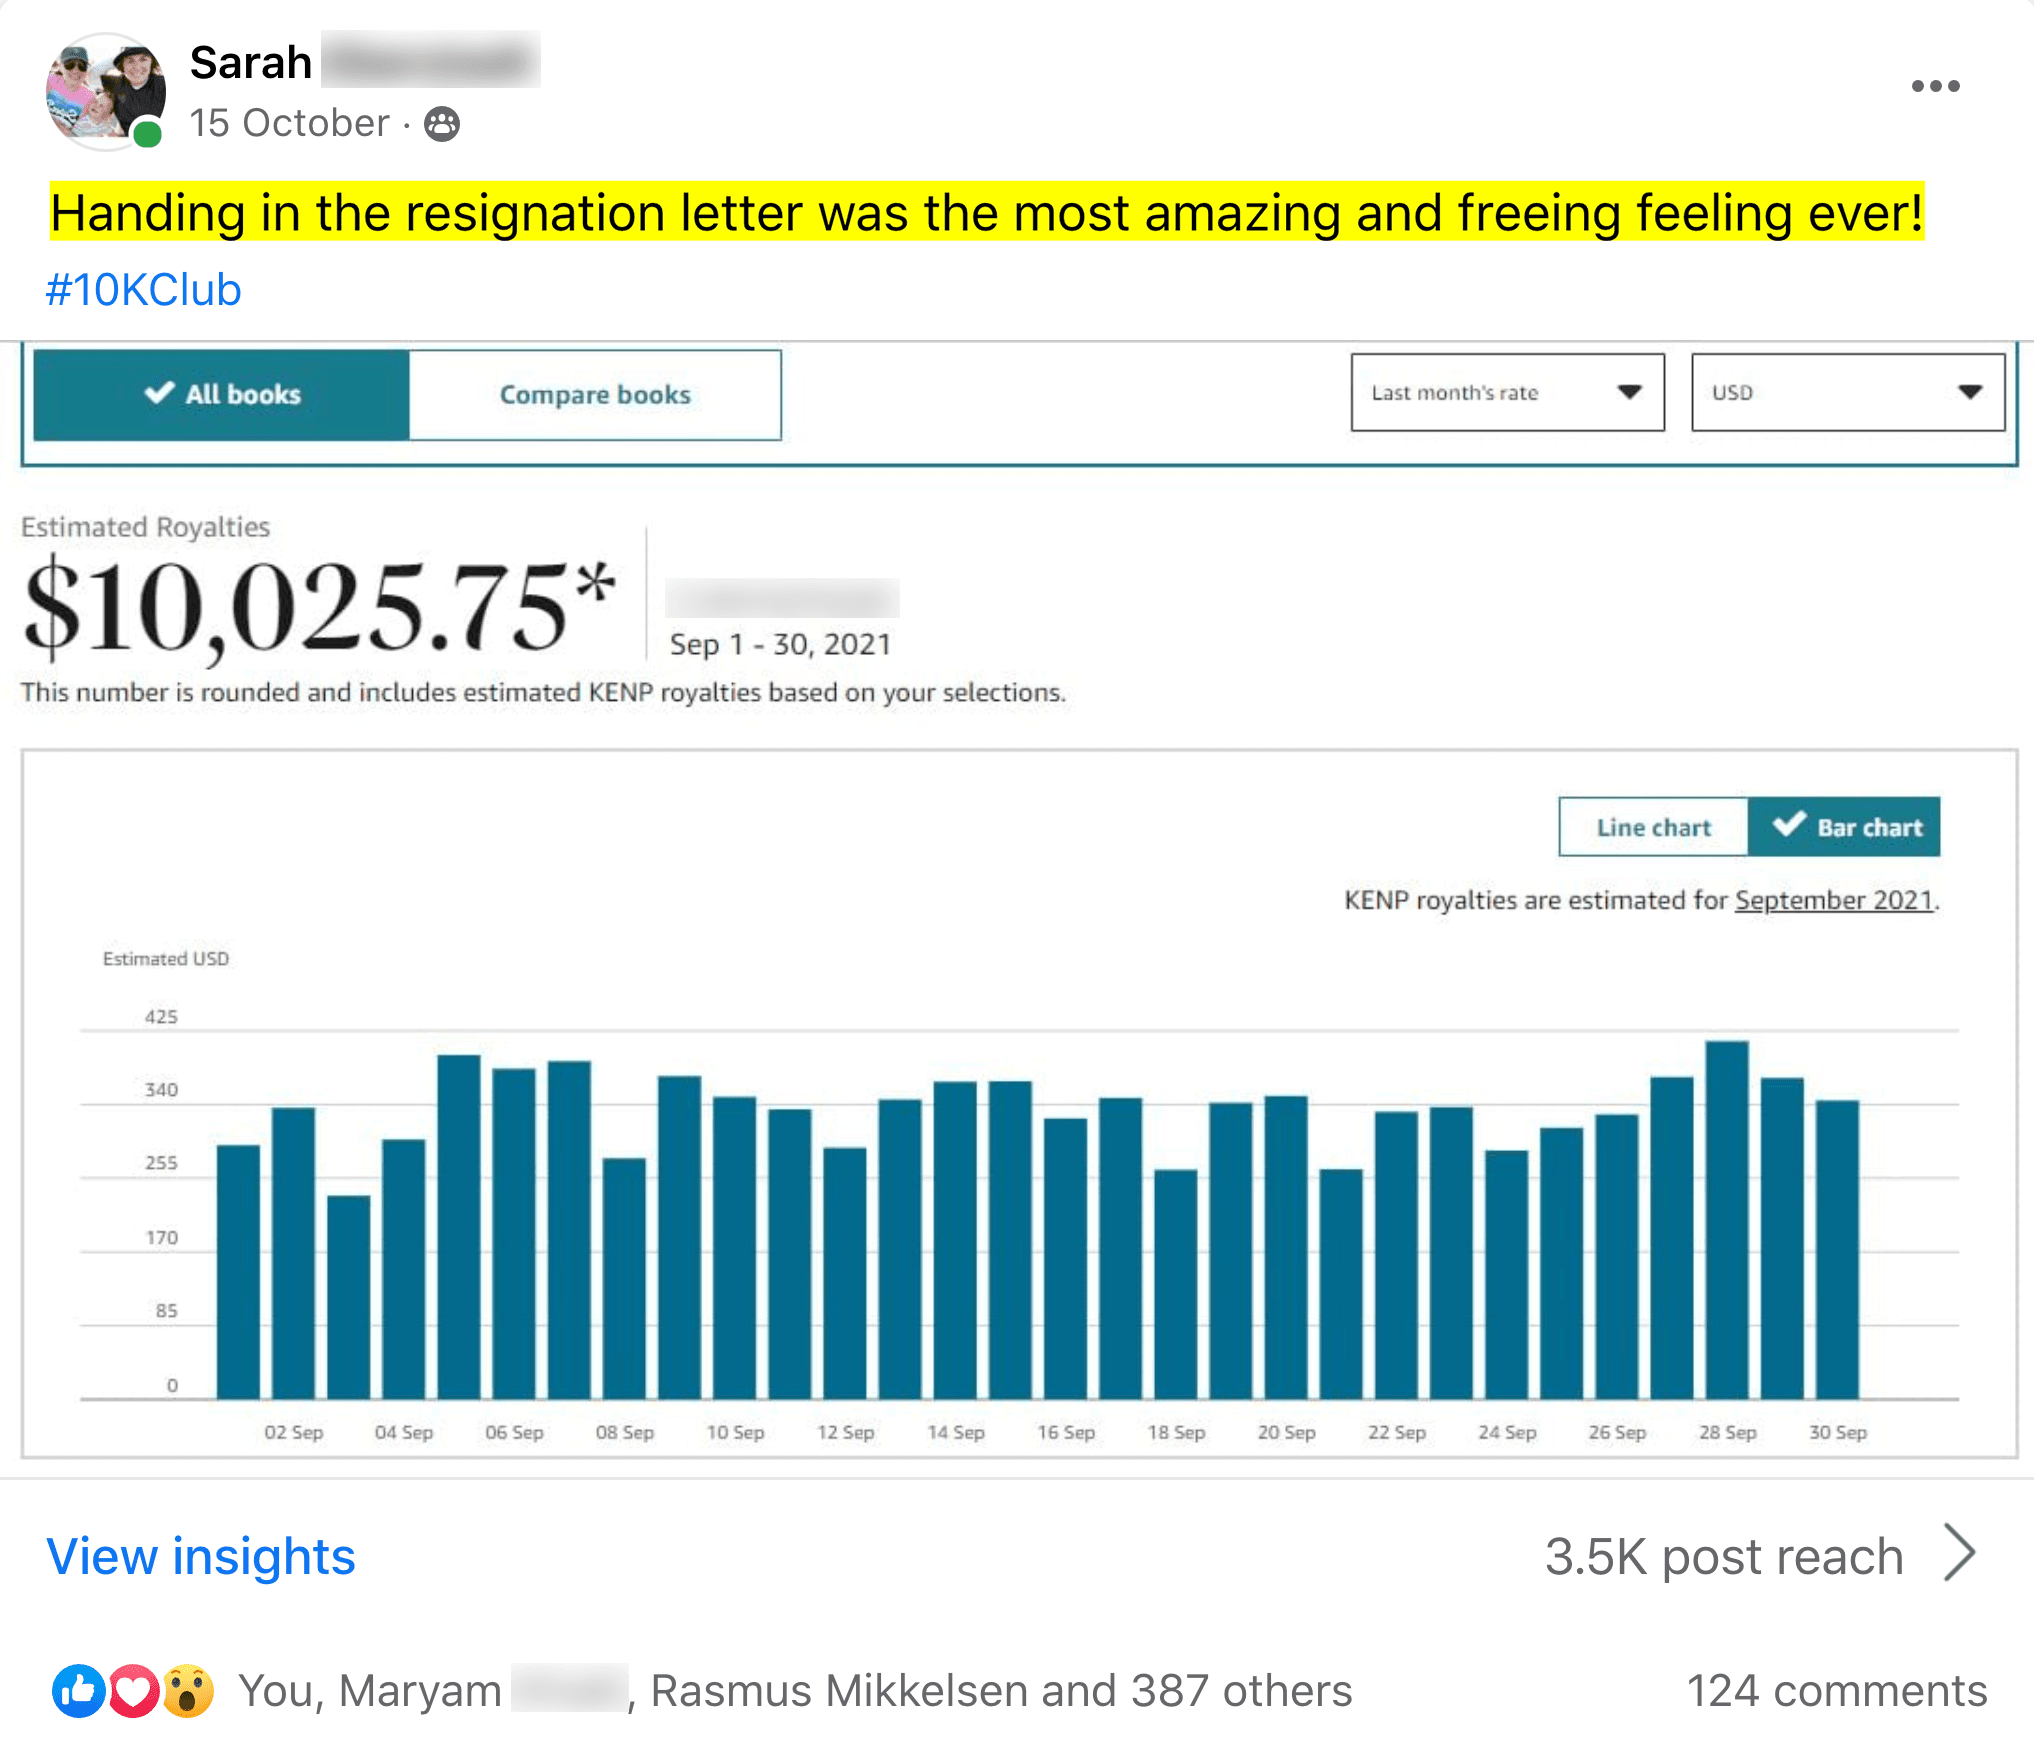The image size is (2034, 1752).
Task: Open post reach details chevron arrow
Action: pos(1960,1554)
